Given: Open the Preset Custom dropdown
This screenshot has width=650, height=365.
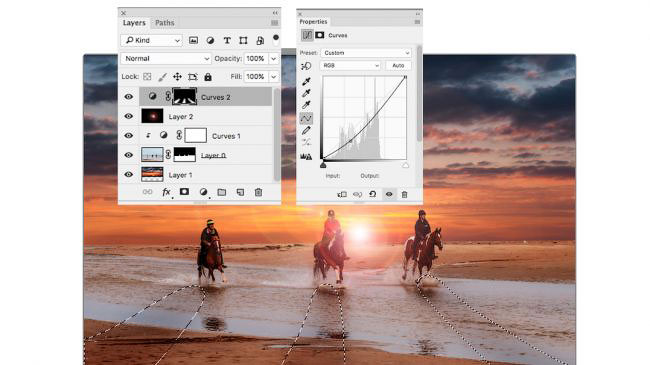Looking at the screenshot, I should pyautogui.click(x=366, y=53).
